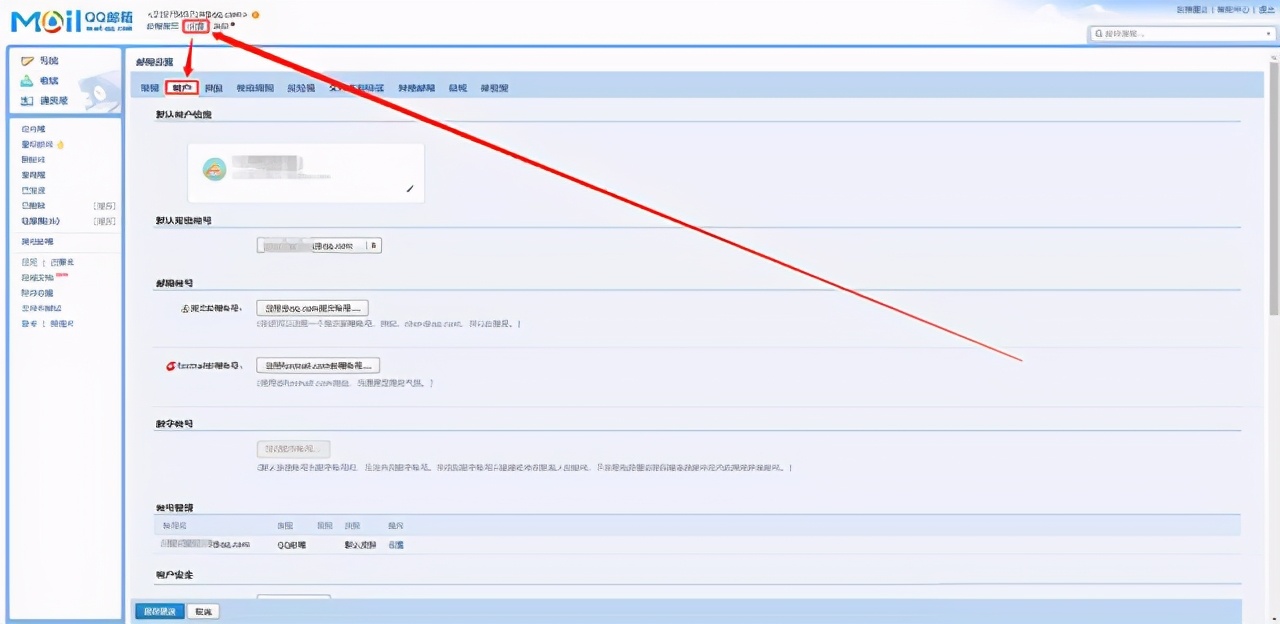Click the QQ Mail logo

71,20
